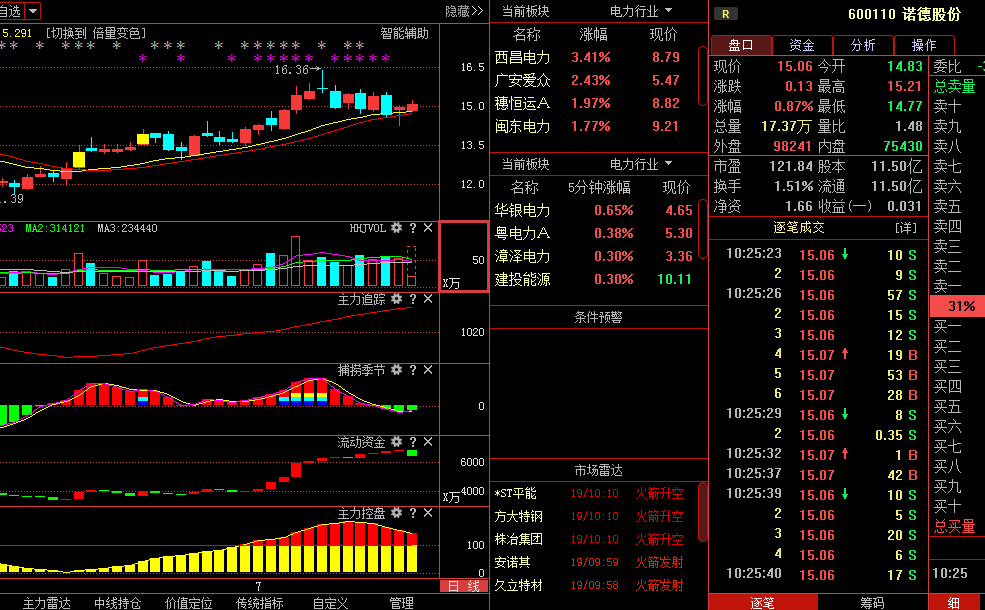This screenshot has height=610, width=985.
Task: Open help for HHJVOL indicator
Action: tap(413, 228)
